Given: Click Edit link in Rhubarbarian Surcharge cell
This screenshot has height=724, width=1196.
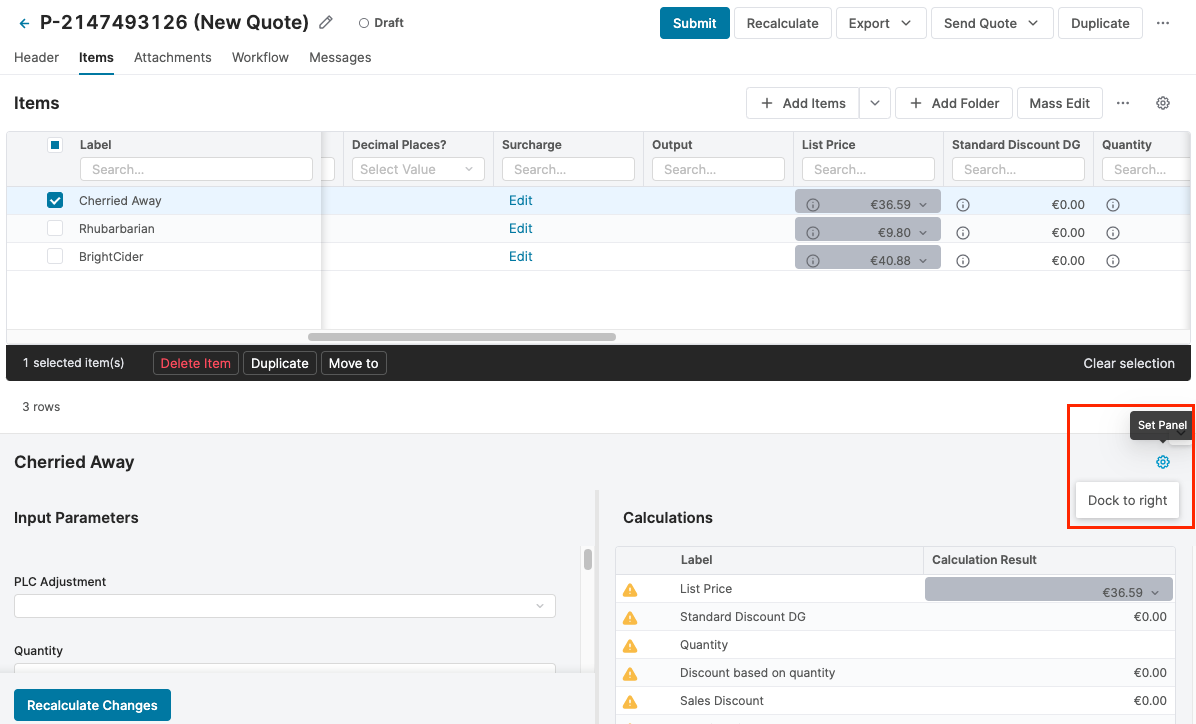Looking at the screenshot, I should [520, 229].
